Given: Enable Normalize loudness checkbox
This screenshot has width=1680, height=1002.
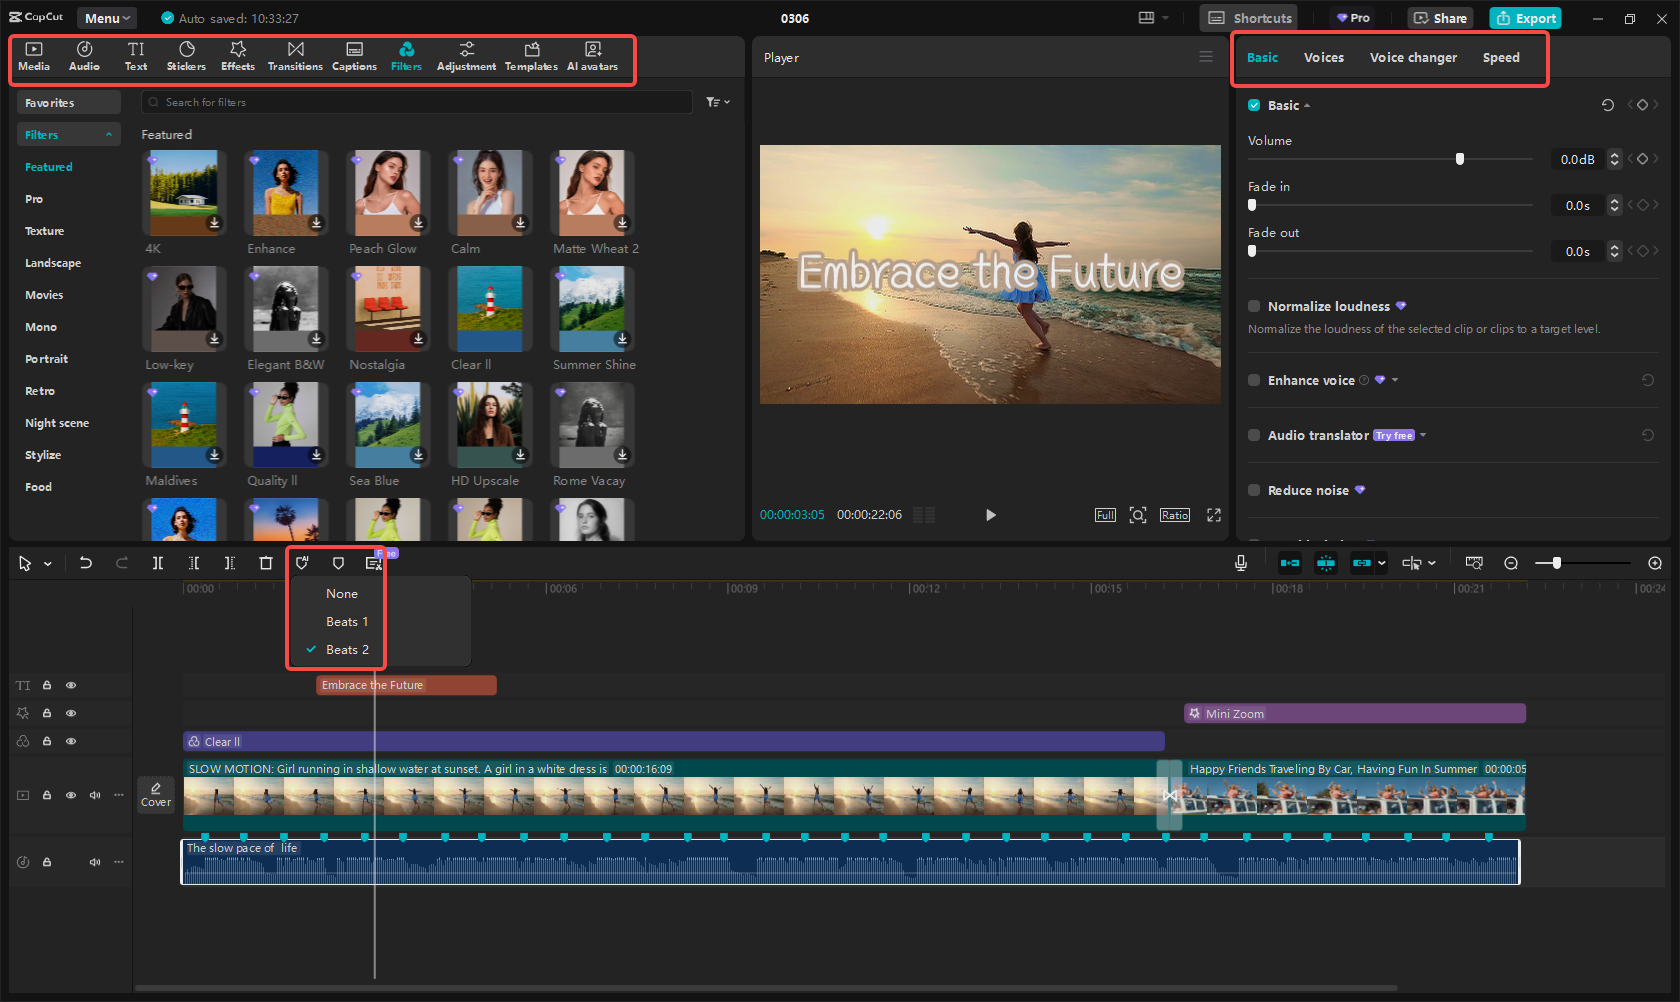Looking at the screenshot, I should pyautogui.click(x=1254, y=306).
